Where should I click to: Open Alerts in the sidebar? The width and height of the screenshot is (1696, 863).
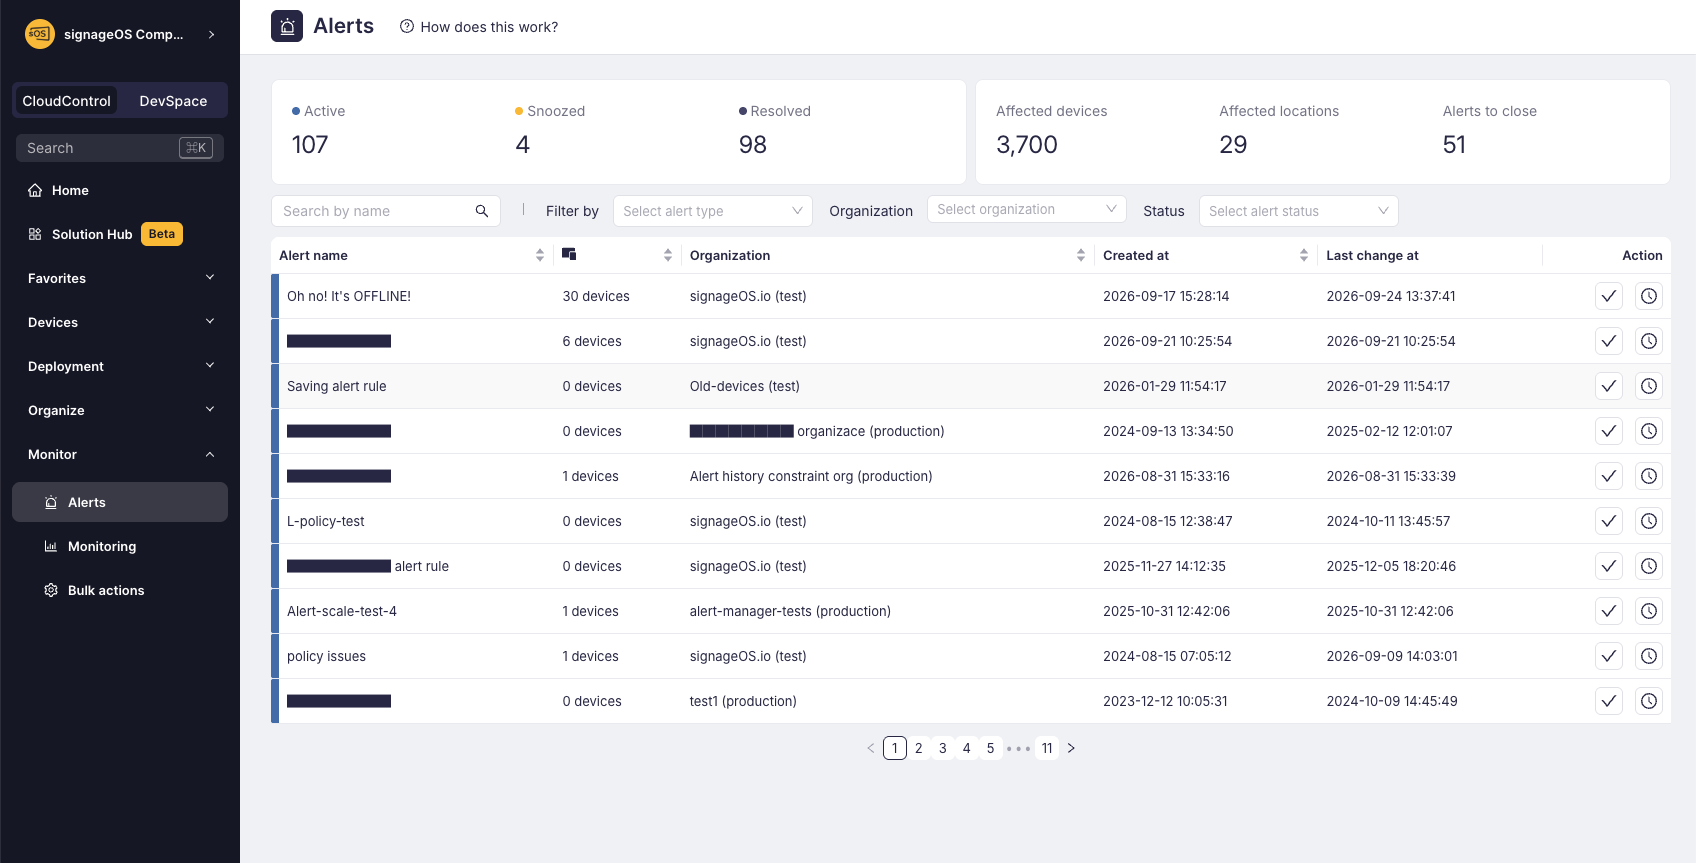(120, 502)
